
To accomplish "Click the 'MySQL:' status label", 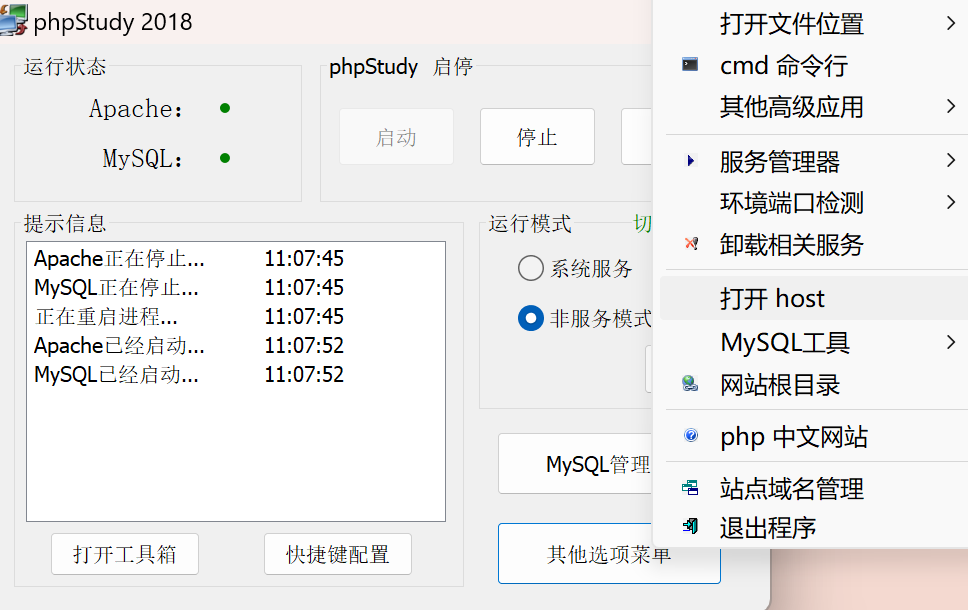I will click(x=143, y=159).
